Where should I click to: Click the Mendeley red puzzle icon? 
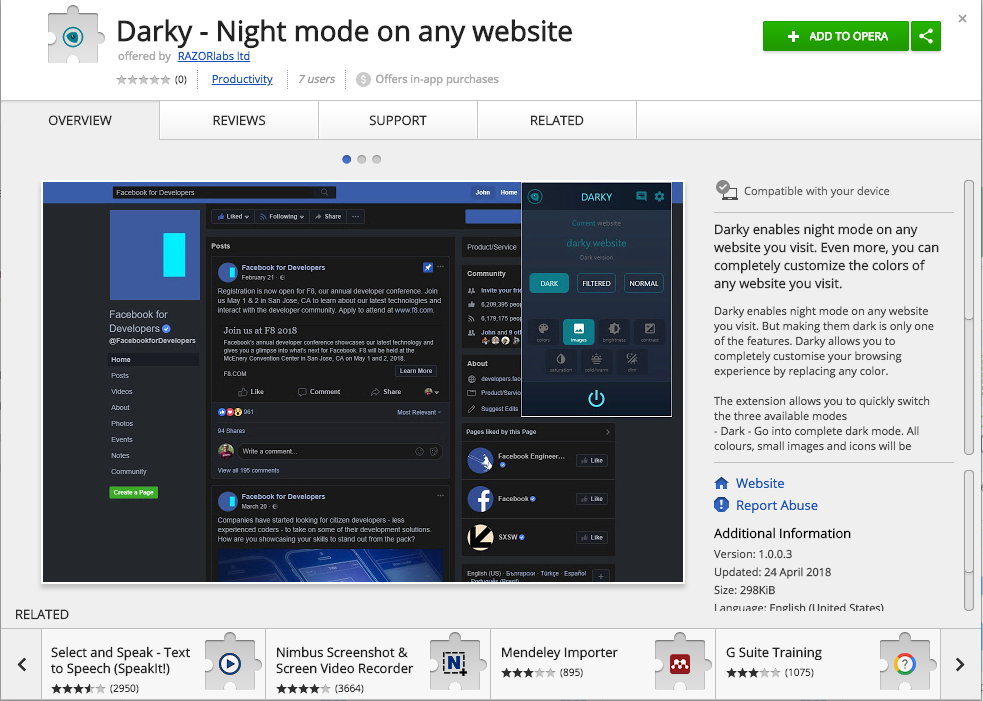(x=680, y=663)
